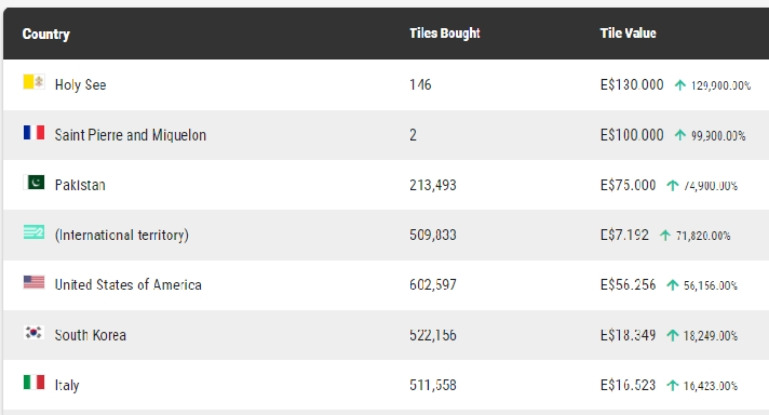Select the United States of America entry
This screenshot has height=415, width=769.
[128, 285]
